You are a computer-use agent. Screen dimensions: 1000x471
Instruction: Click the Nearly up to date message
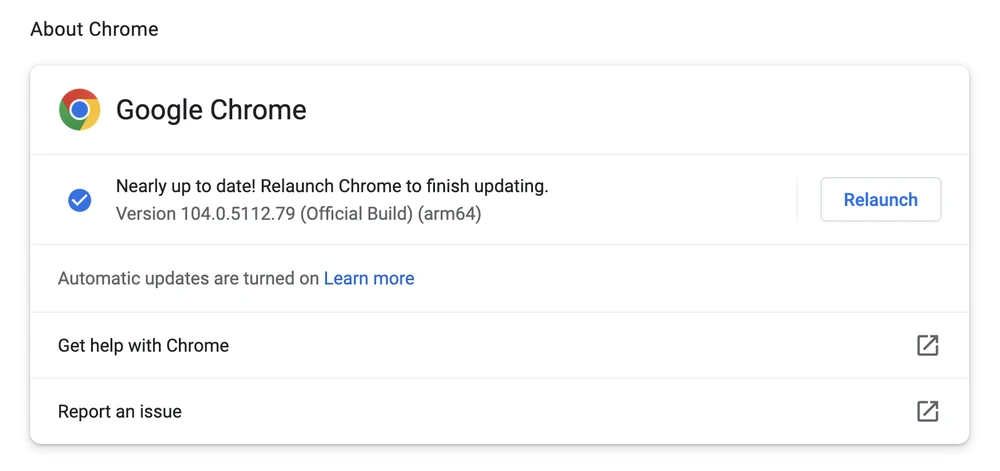tap(185, 186)
